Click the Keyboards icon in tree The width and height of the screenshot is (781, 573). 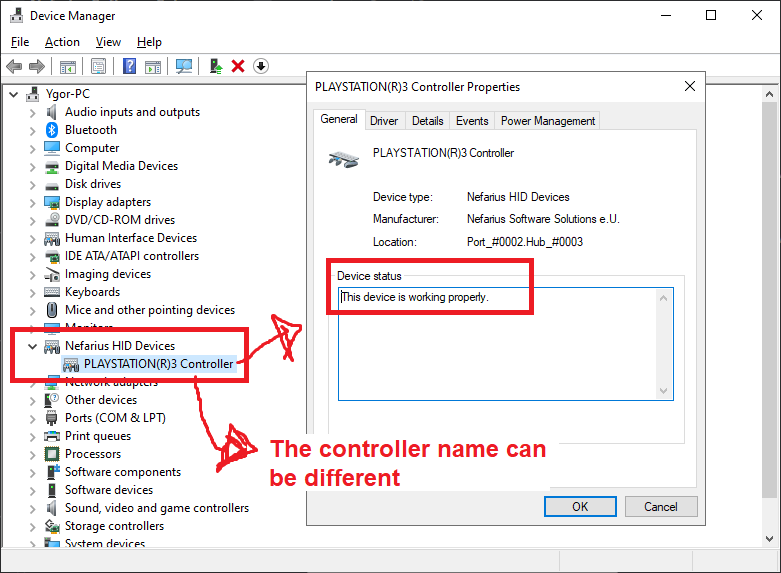tap(52, 292)
